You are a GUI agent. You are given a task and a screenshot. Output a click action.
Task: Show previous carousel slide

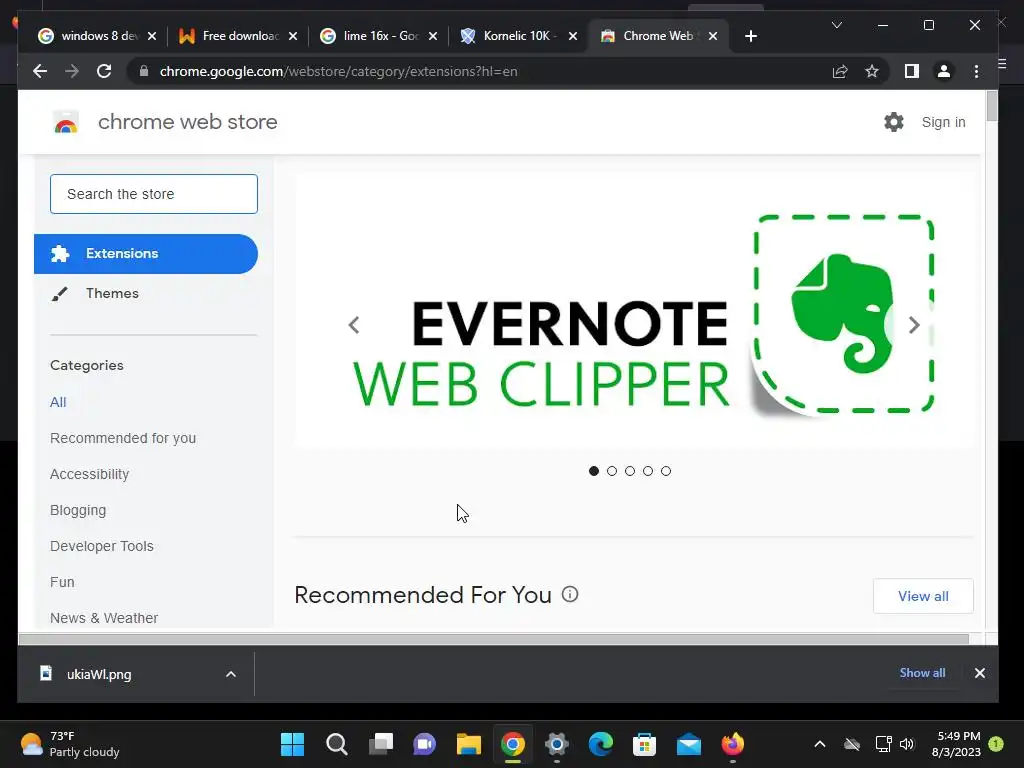click(354, 325)
